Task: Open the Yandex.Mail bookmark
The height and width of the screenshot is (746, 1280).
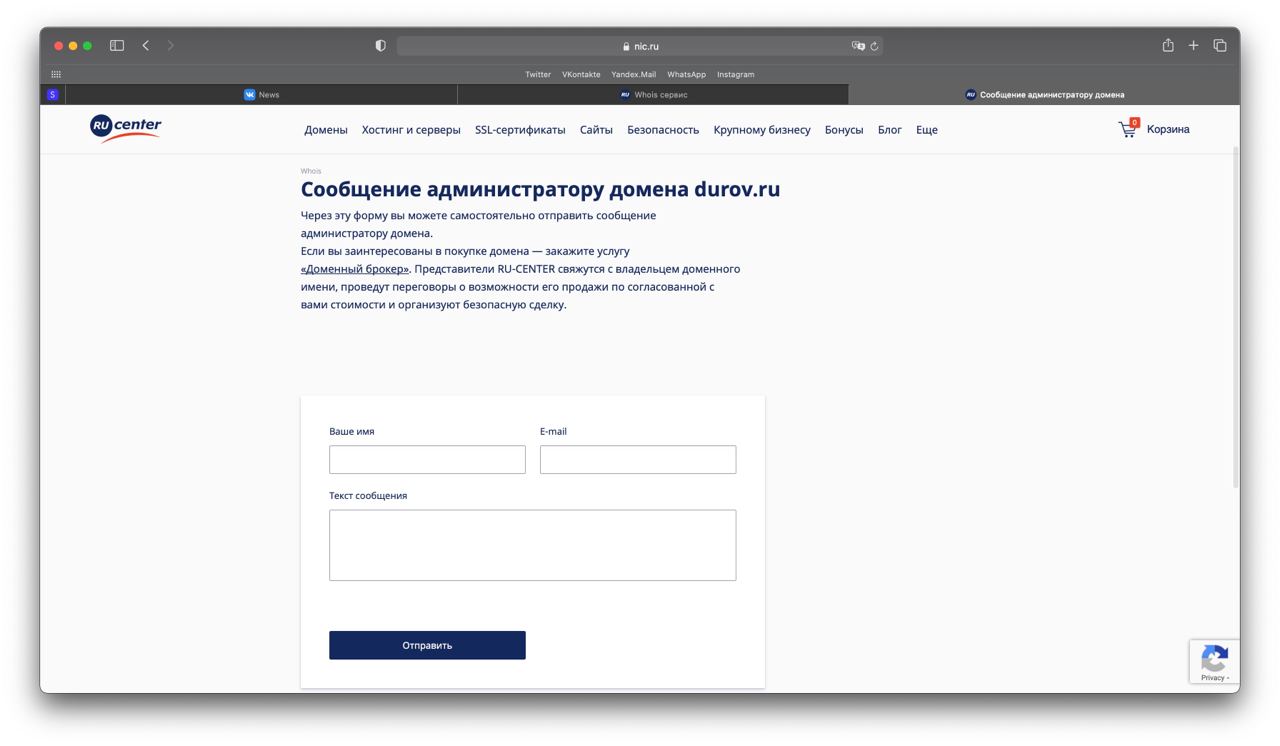Action: tap(634, 74)
